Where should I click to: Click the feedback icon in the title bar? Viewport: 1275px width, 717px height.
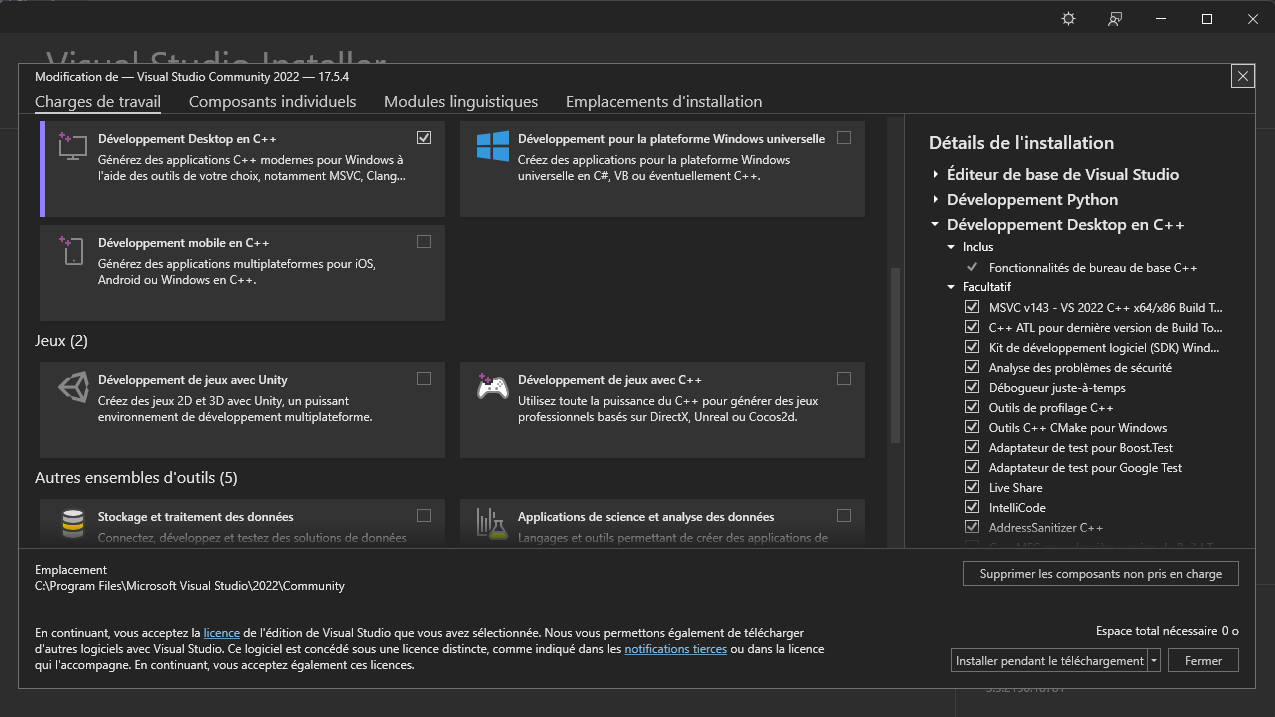1115,19
